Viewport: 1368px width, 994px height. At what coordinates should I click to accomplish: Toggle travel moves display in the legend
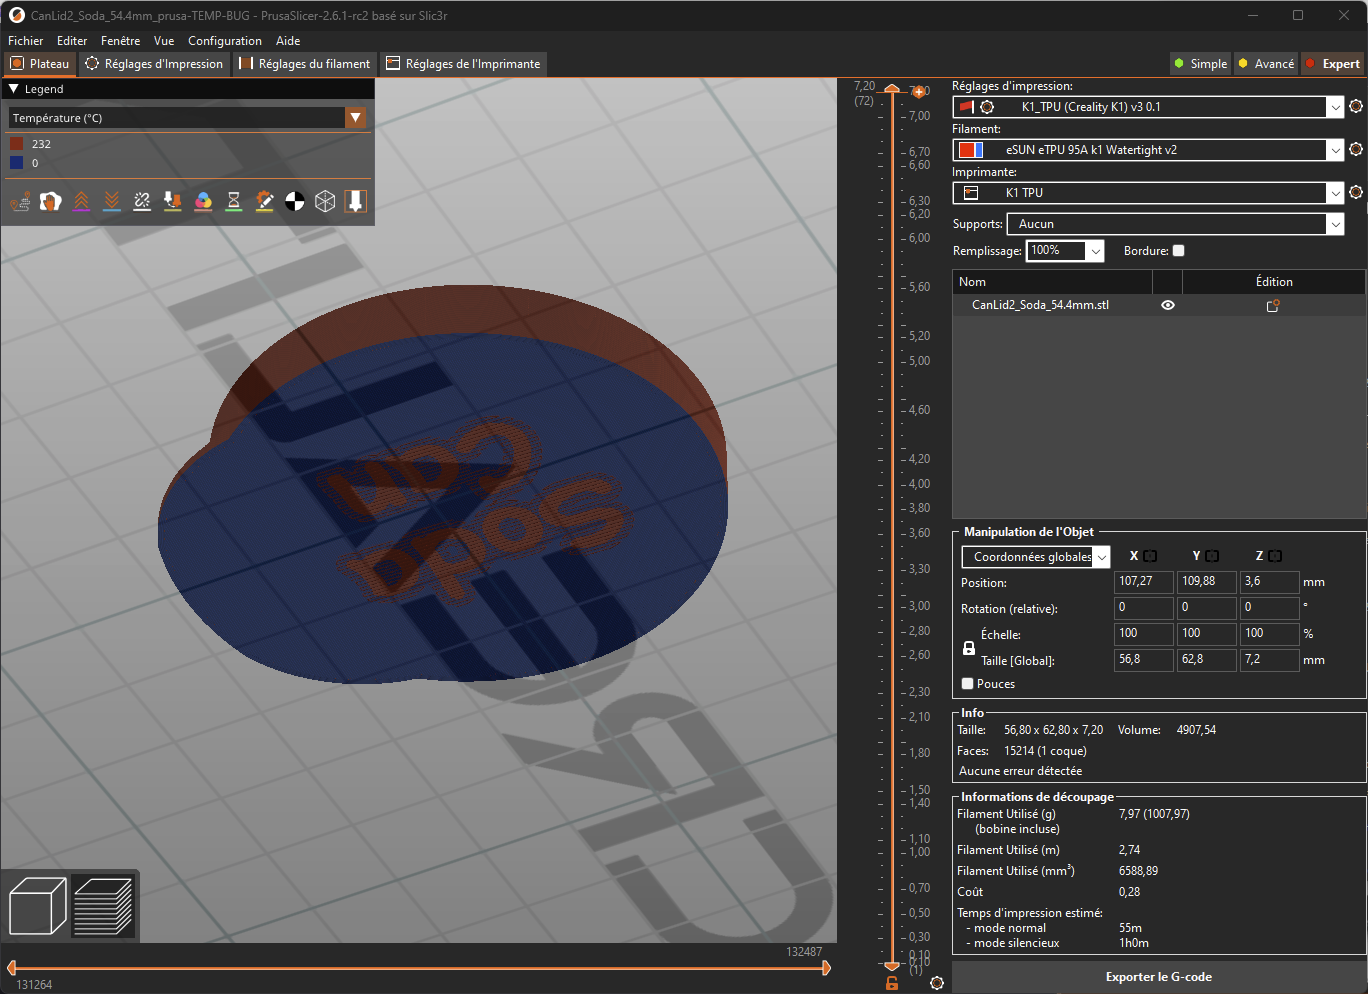click(20, 201)
